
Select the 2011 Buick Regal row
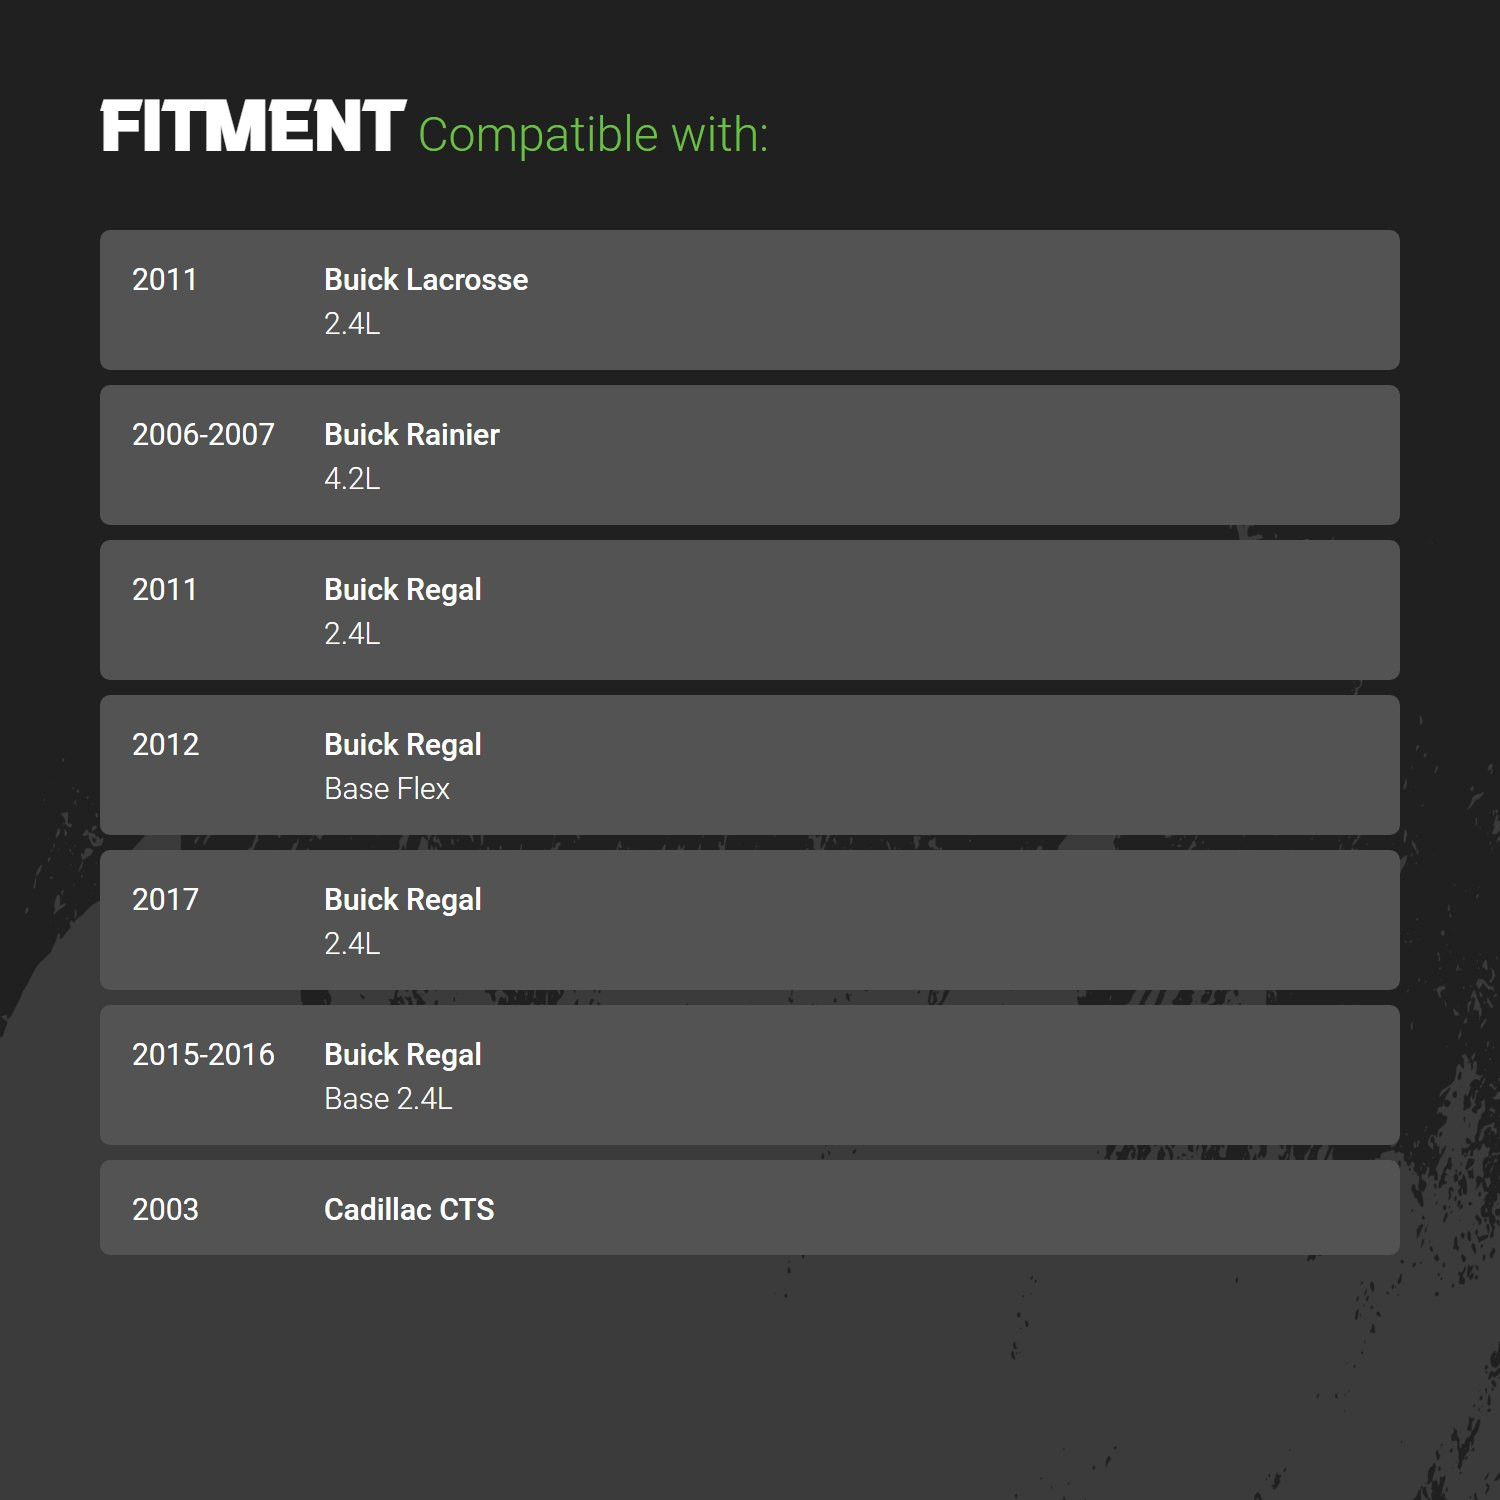(x=750, y=610)
